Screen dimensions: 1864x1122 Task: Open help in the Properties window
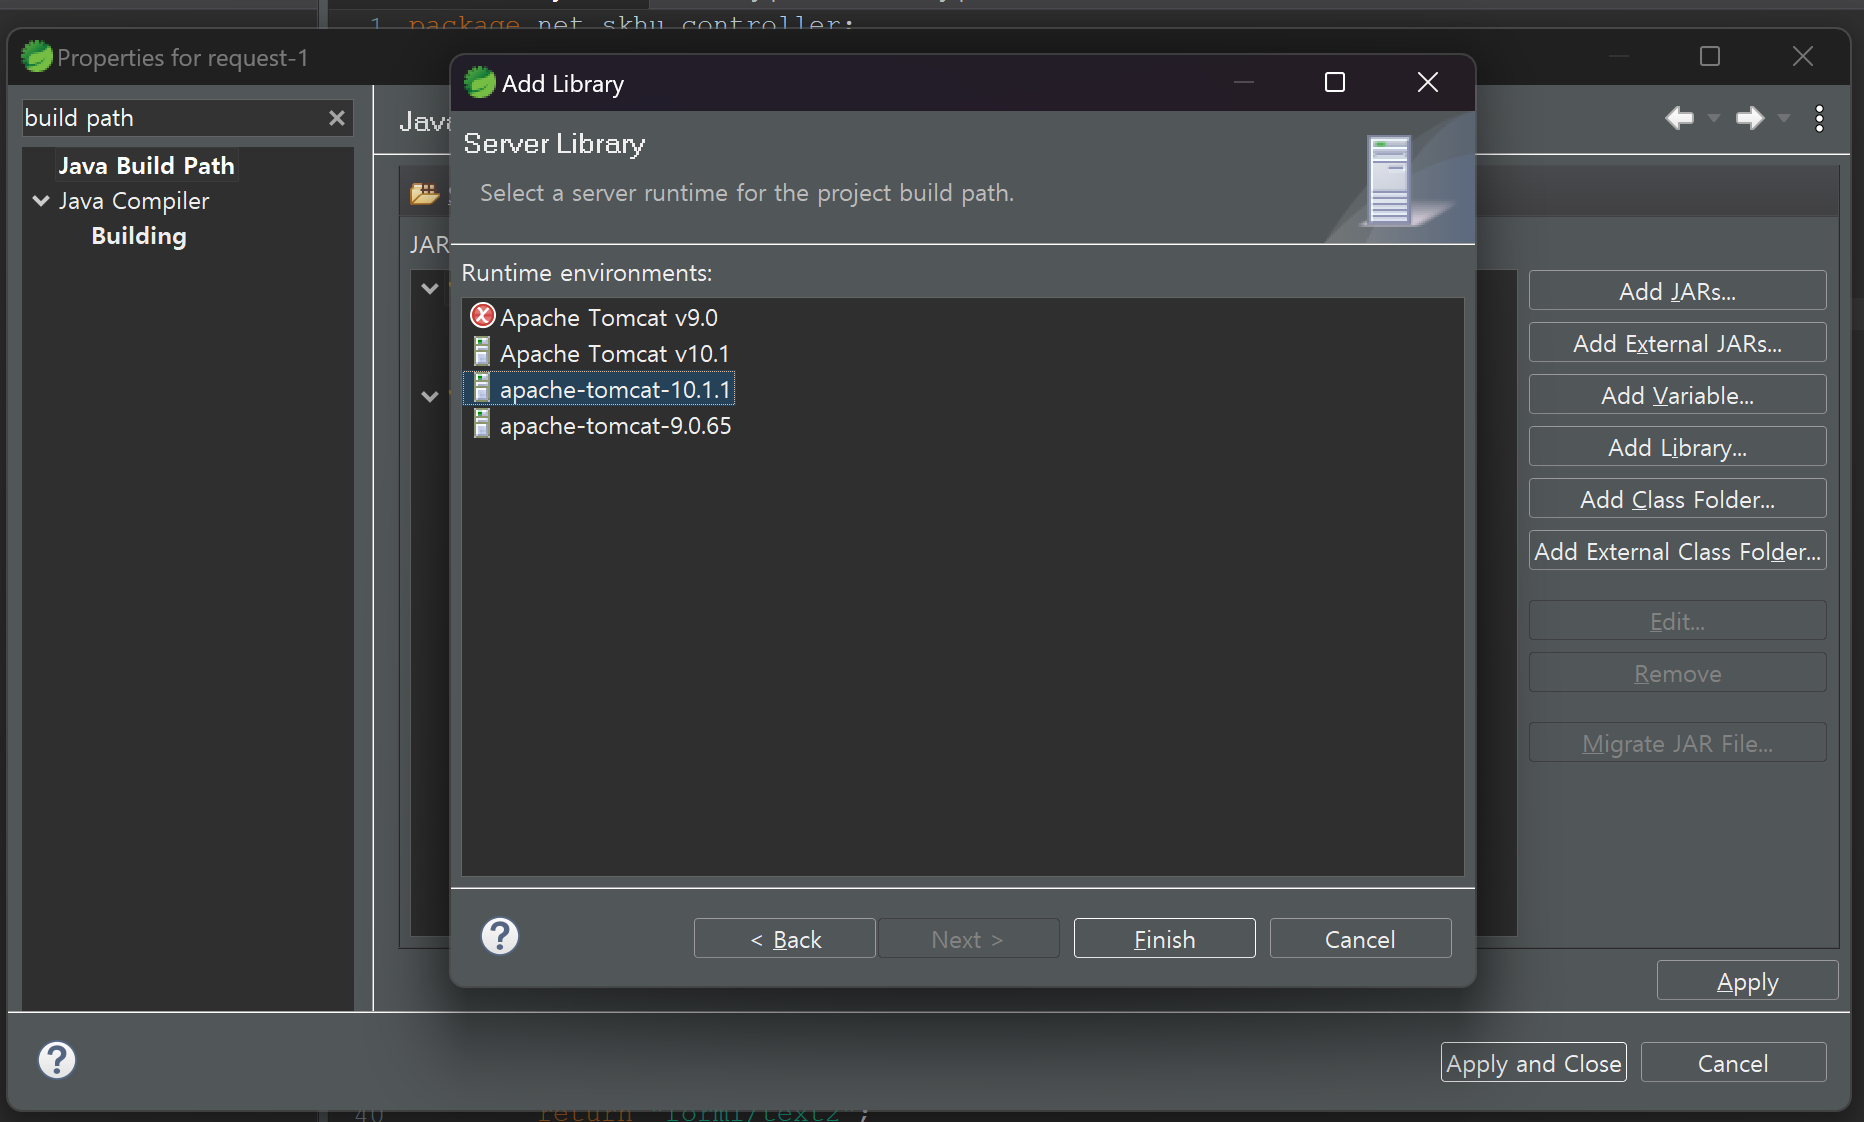(57, 1060)
